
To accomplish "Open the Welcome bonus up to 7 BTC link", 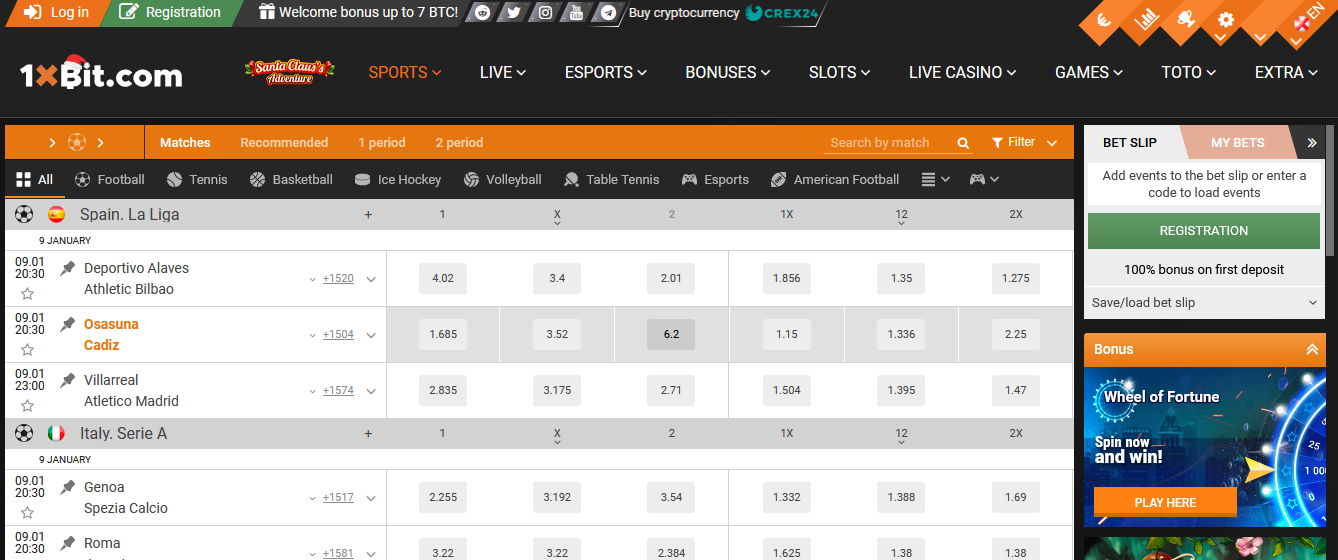I will coord(358,13).
